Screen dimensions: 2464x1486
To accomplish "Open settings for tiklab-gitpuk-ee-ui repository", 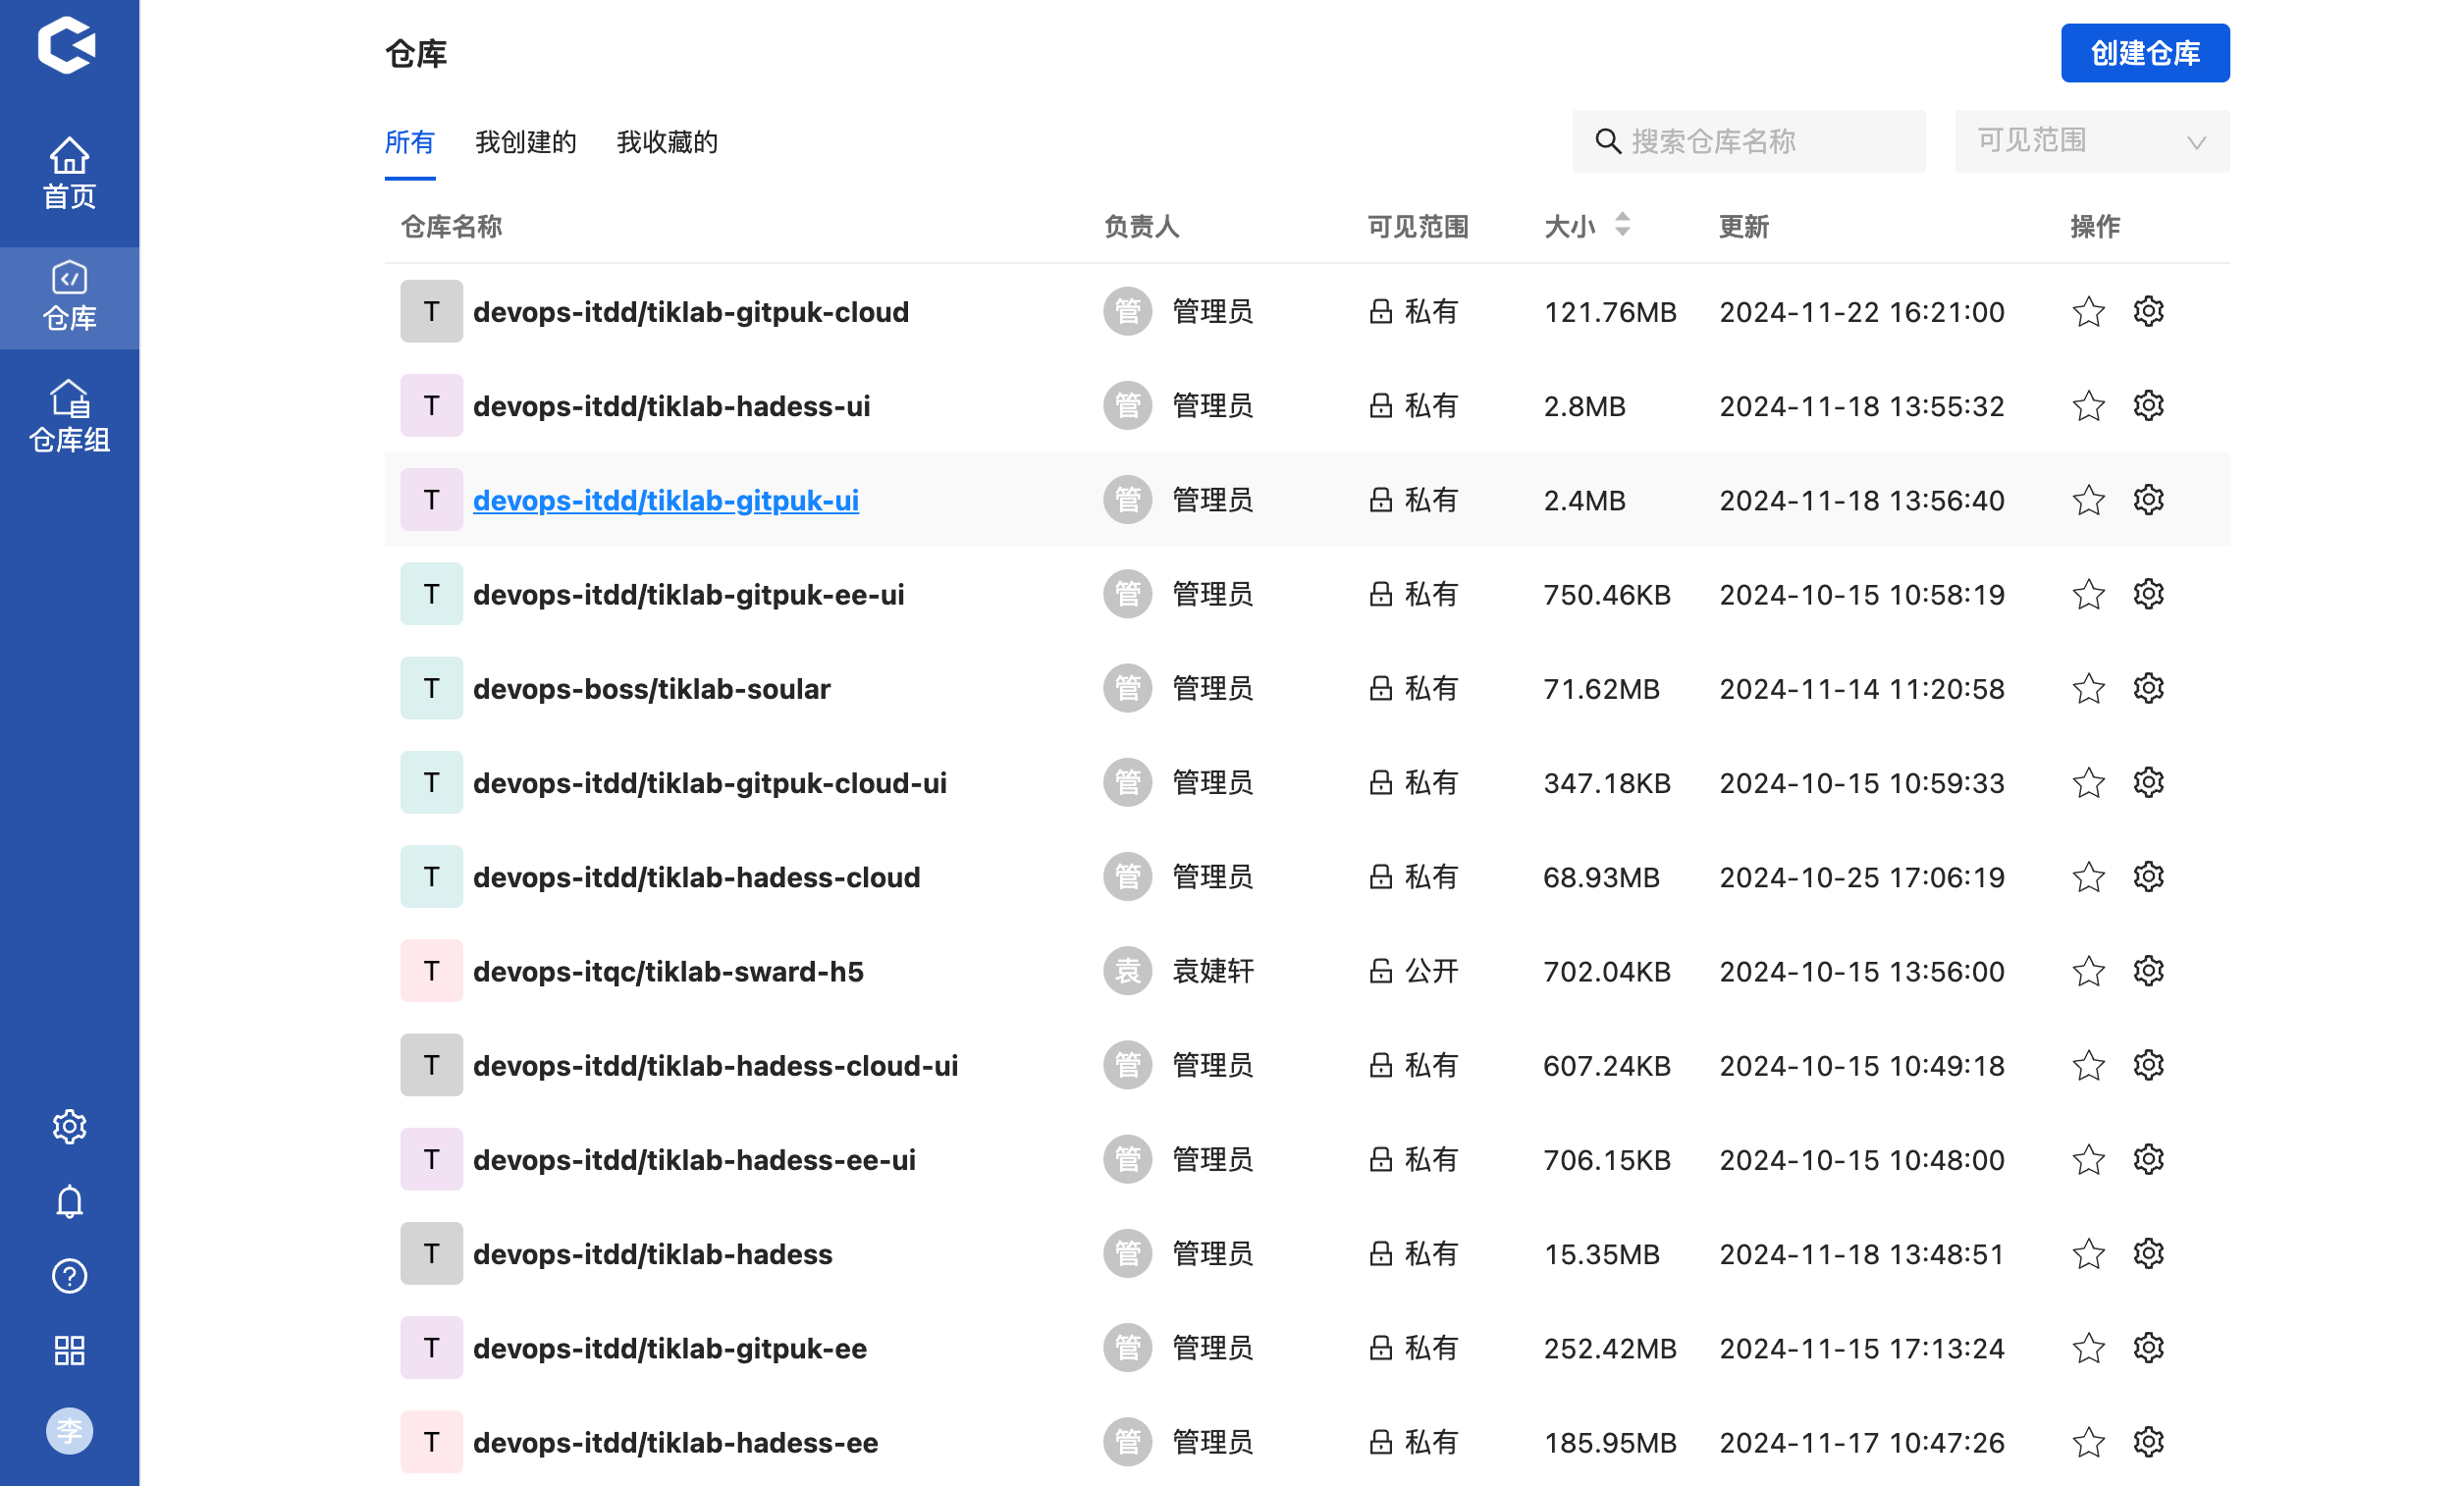I will (2148, 594).
